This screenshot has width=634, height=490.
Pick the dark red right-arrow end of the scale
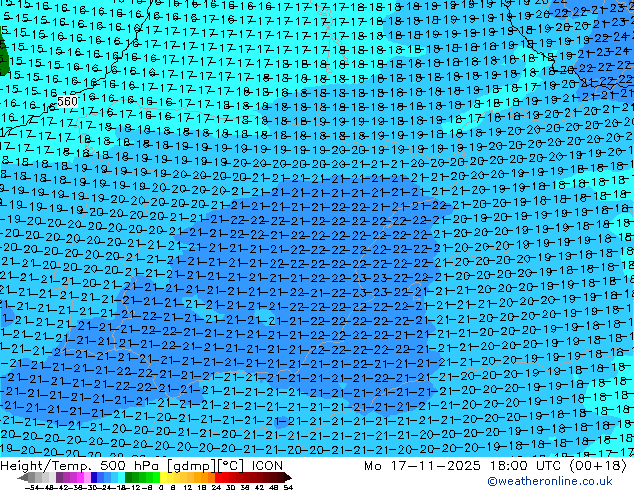[x=287, y=478]
